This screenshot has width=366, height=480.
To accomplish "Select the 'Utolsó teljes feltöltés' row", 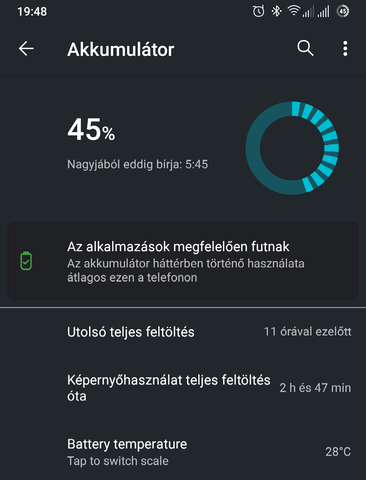I will pyautogui.click(x=183, y=332).
